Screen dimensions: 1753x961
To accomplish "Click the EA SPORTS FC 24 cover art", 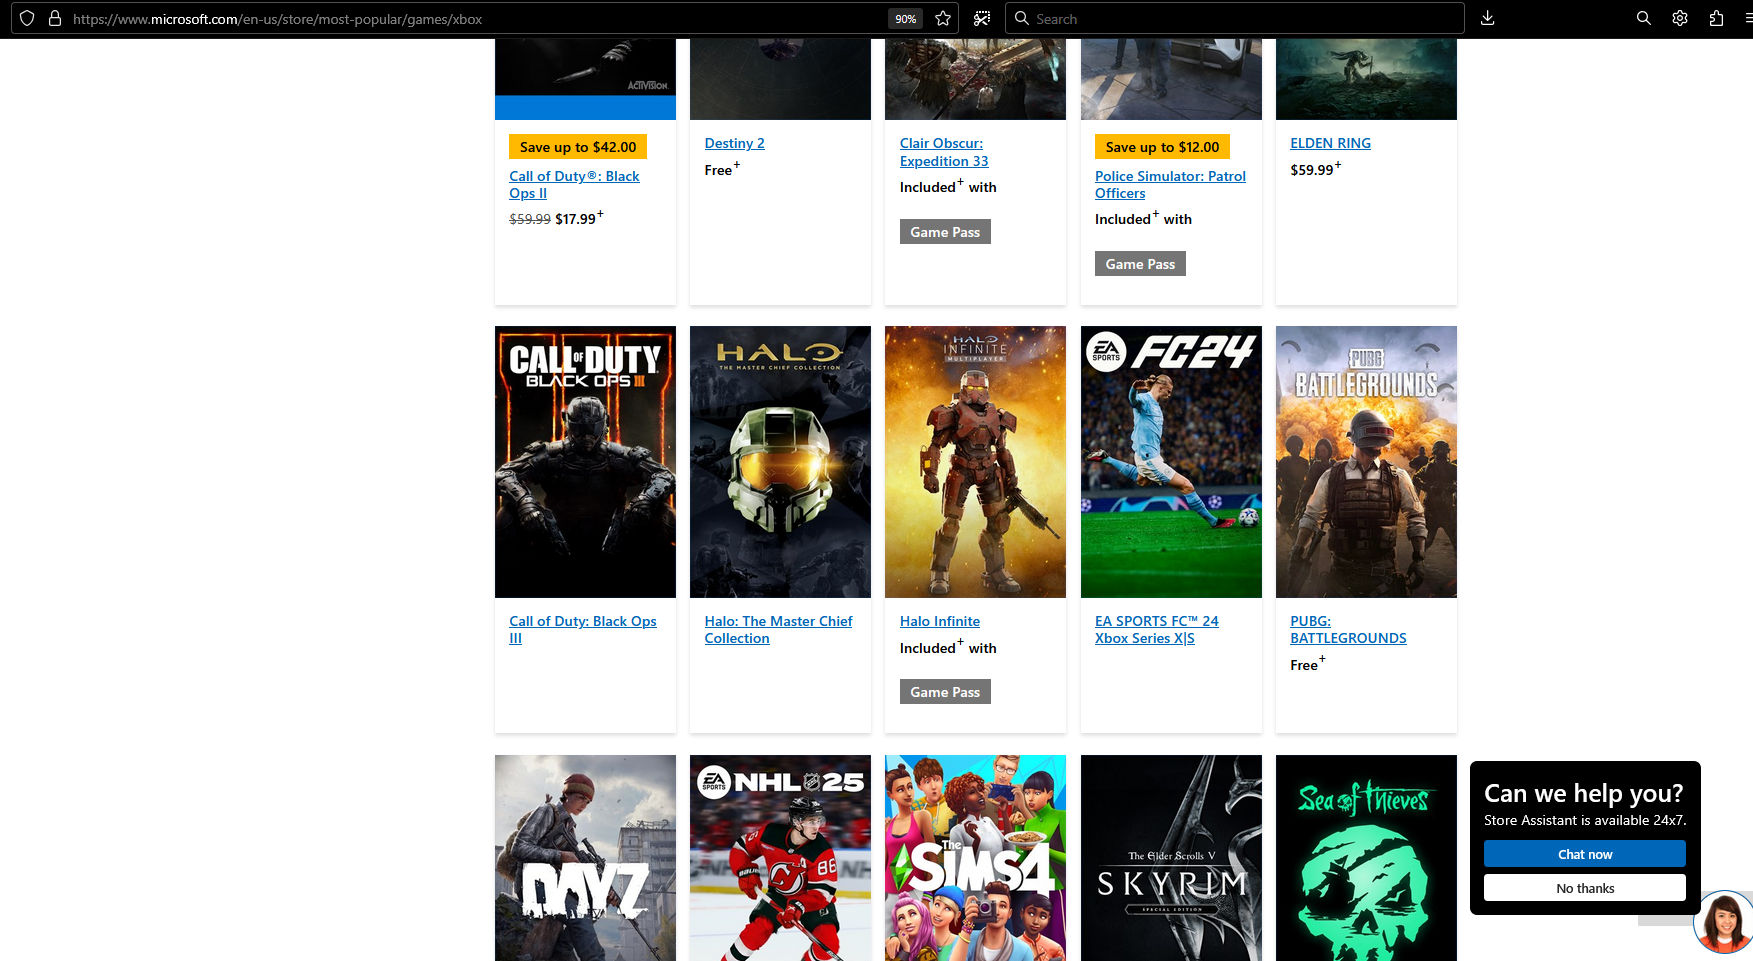I will coord(1171,462).
